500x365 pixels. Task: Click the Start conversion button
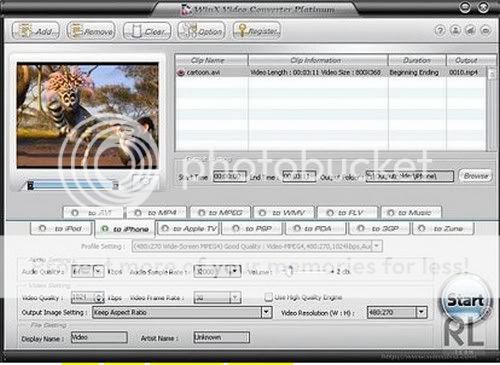(x=465, y=301)
